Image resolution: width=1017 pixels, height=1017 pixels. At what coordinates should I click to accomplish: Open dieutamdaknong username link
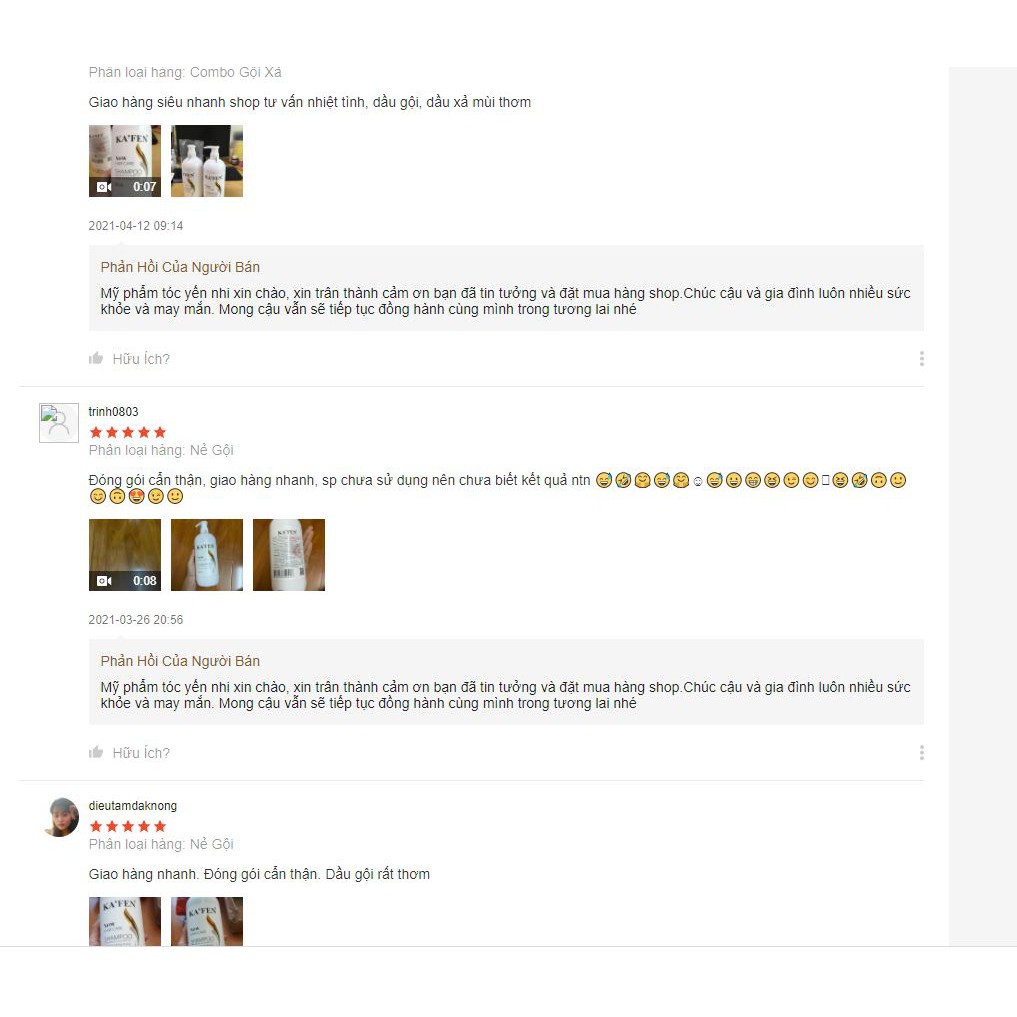133,806
